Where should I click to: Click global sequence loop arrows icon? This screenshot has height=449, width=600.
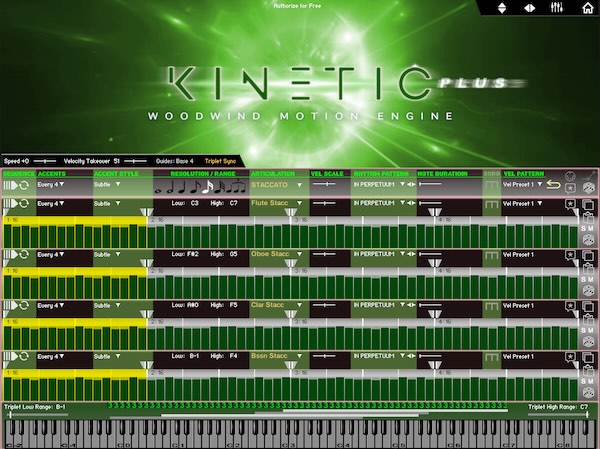pyautogui.click(x=24, y=185)
